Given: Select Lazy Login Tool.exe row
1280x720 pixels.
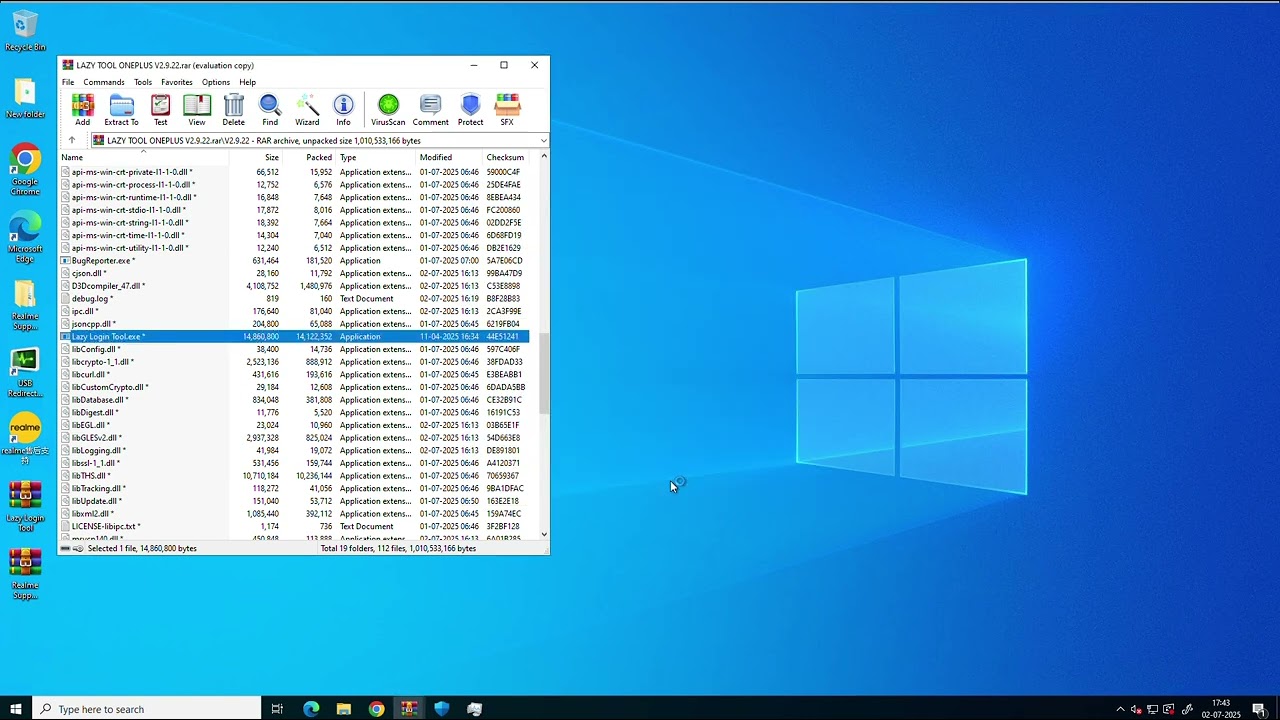Looking at the screenshot, I should click(x=294, y=337).
